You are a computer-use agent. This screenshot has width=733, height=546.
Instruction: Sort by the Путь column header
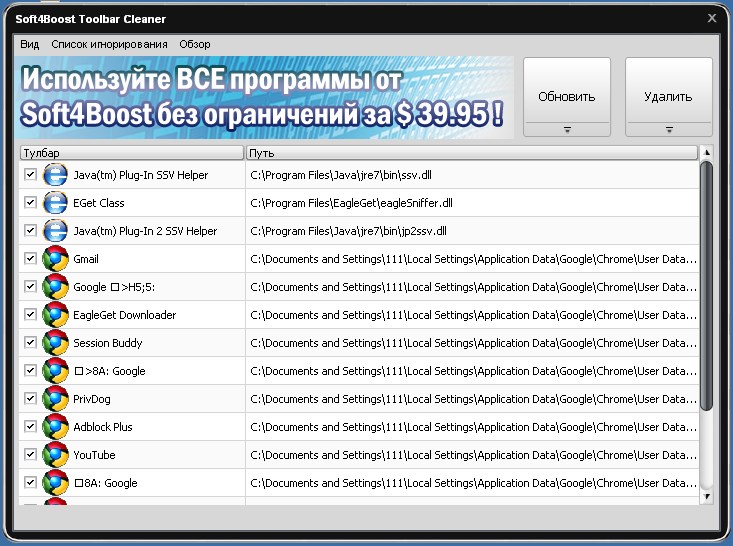(472, 153)
